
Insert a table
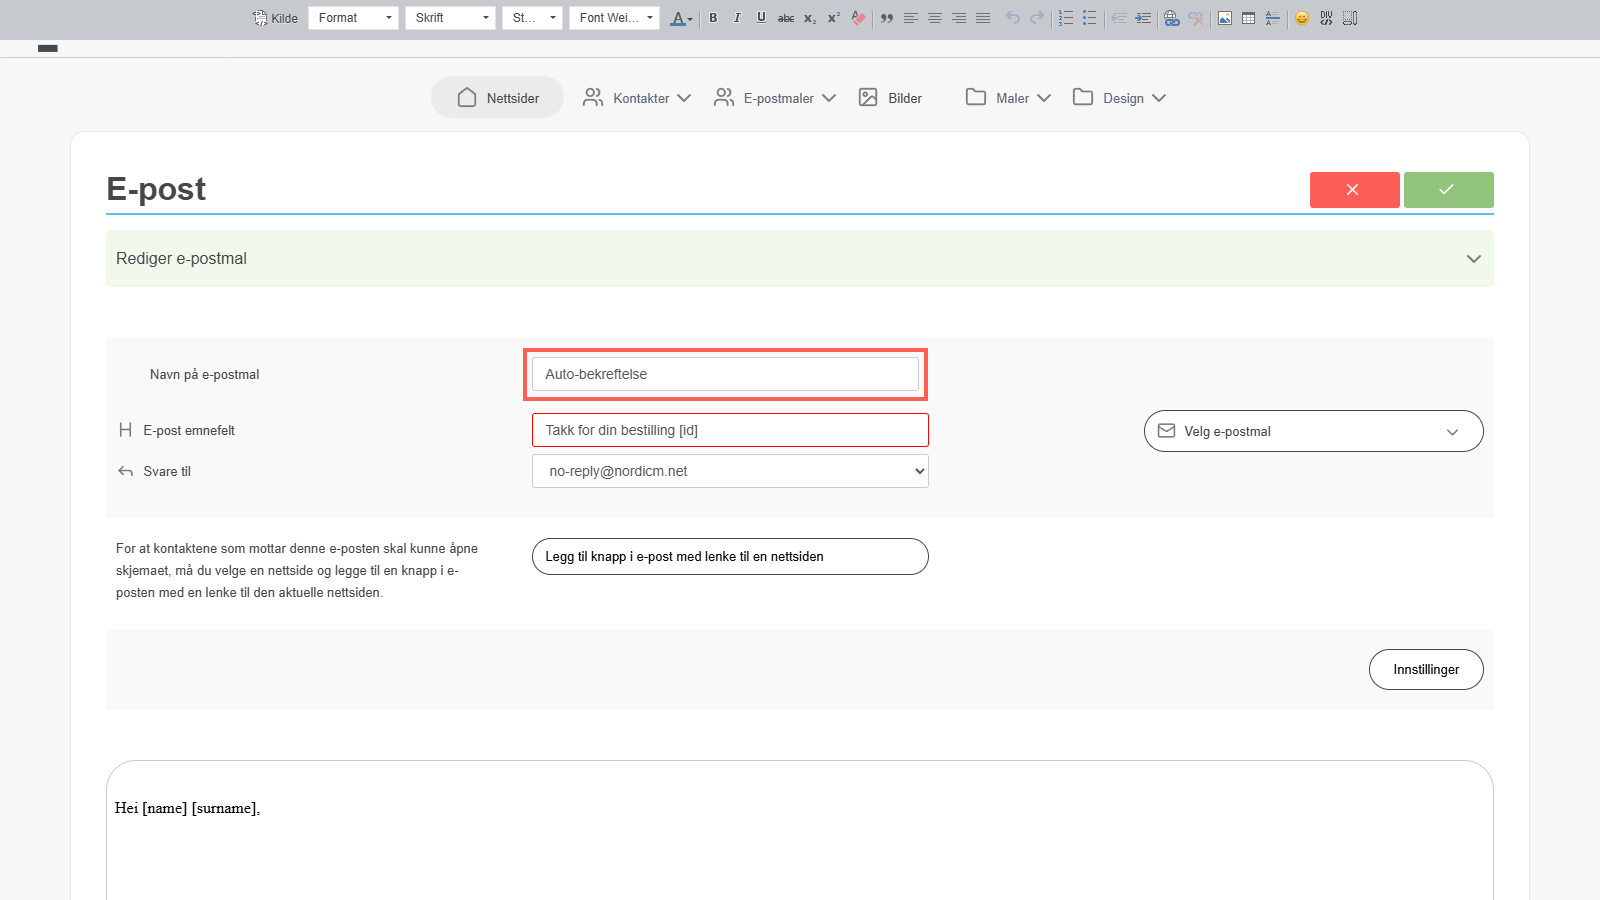[1249, 18]
